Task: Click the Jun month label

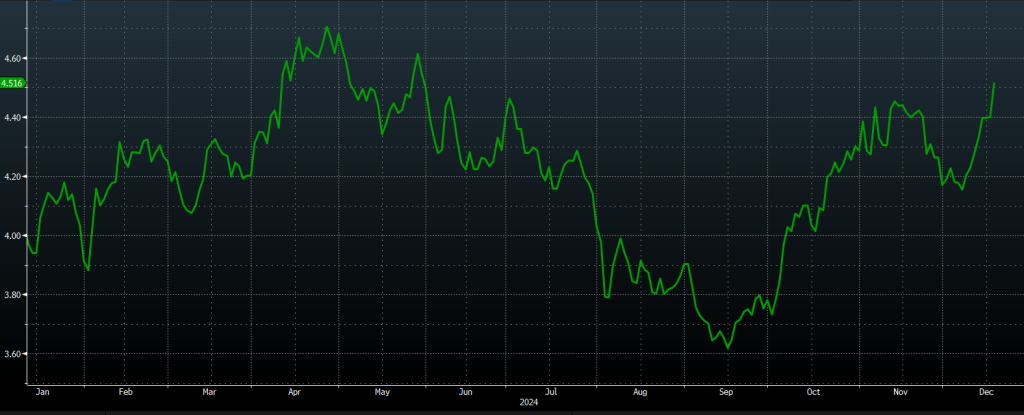Action: pyautogui.click(x=466, y=392)
